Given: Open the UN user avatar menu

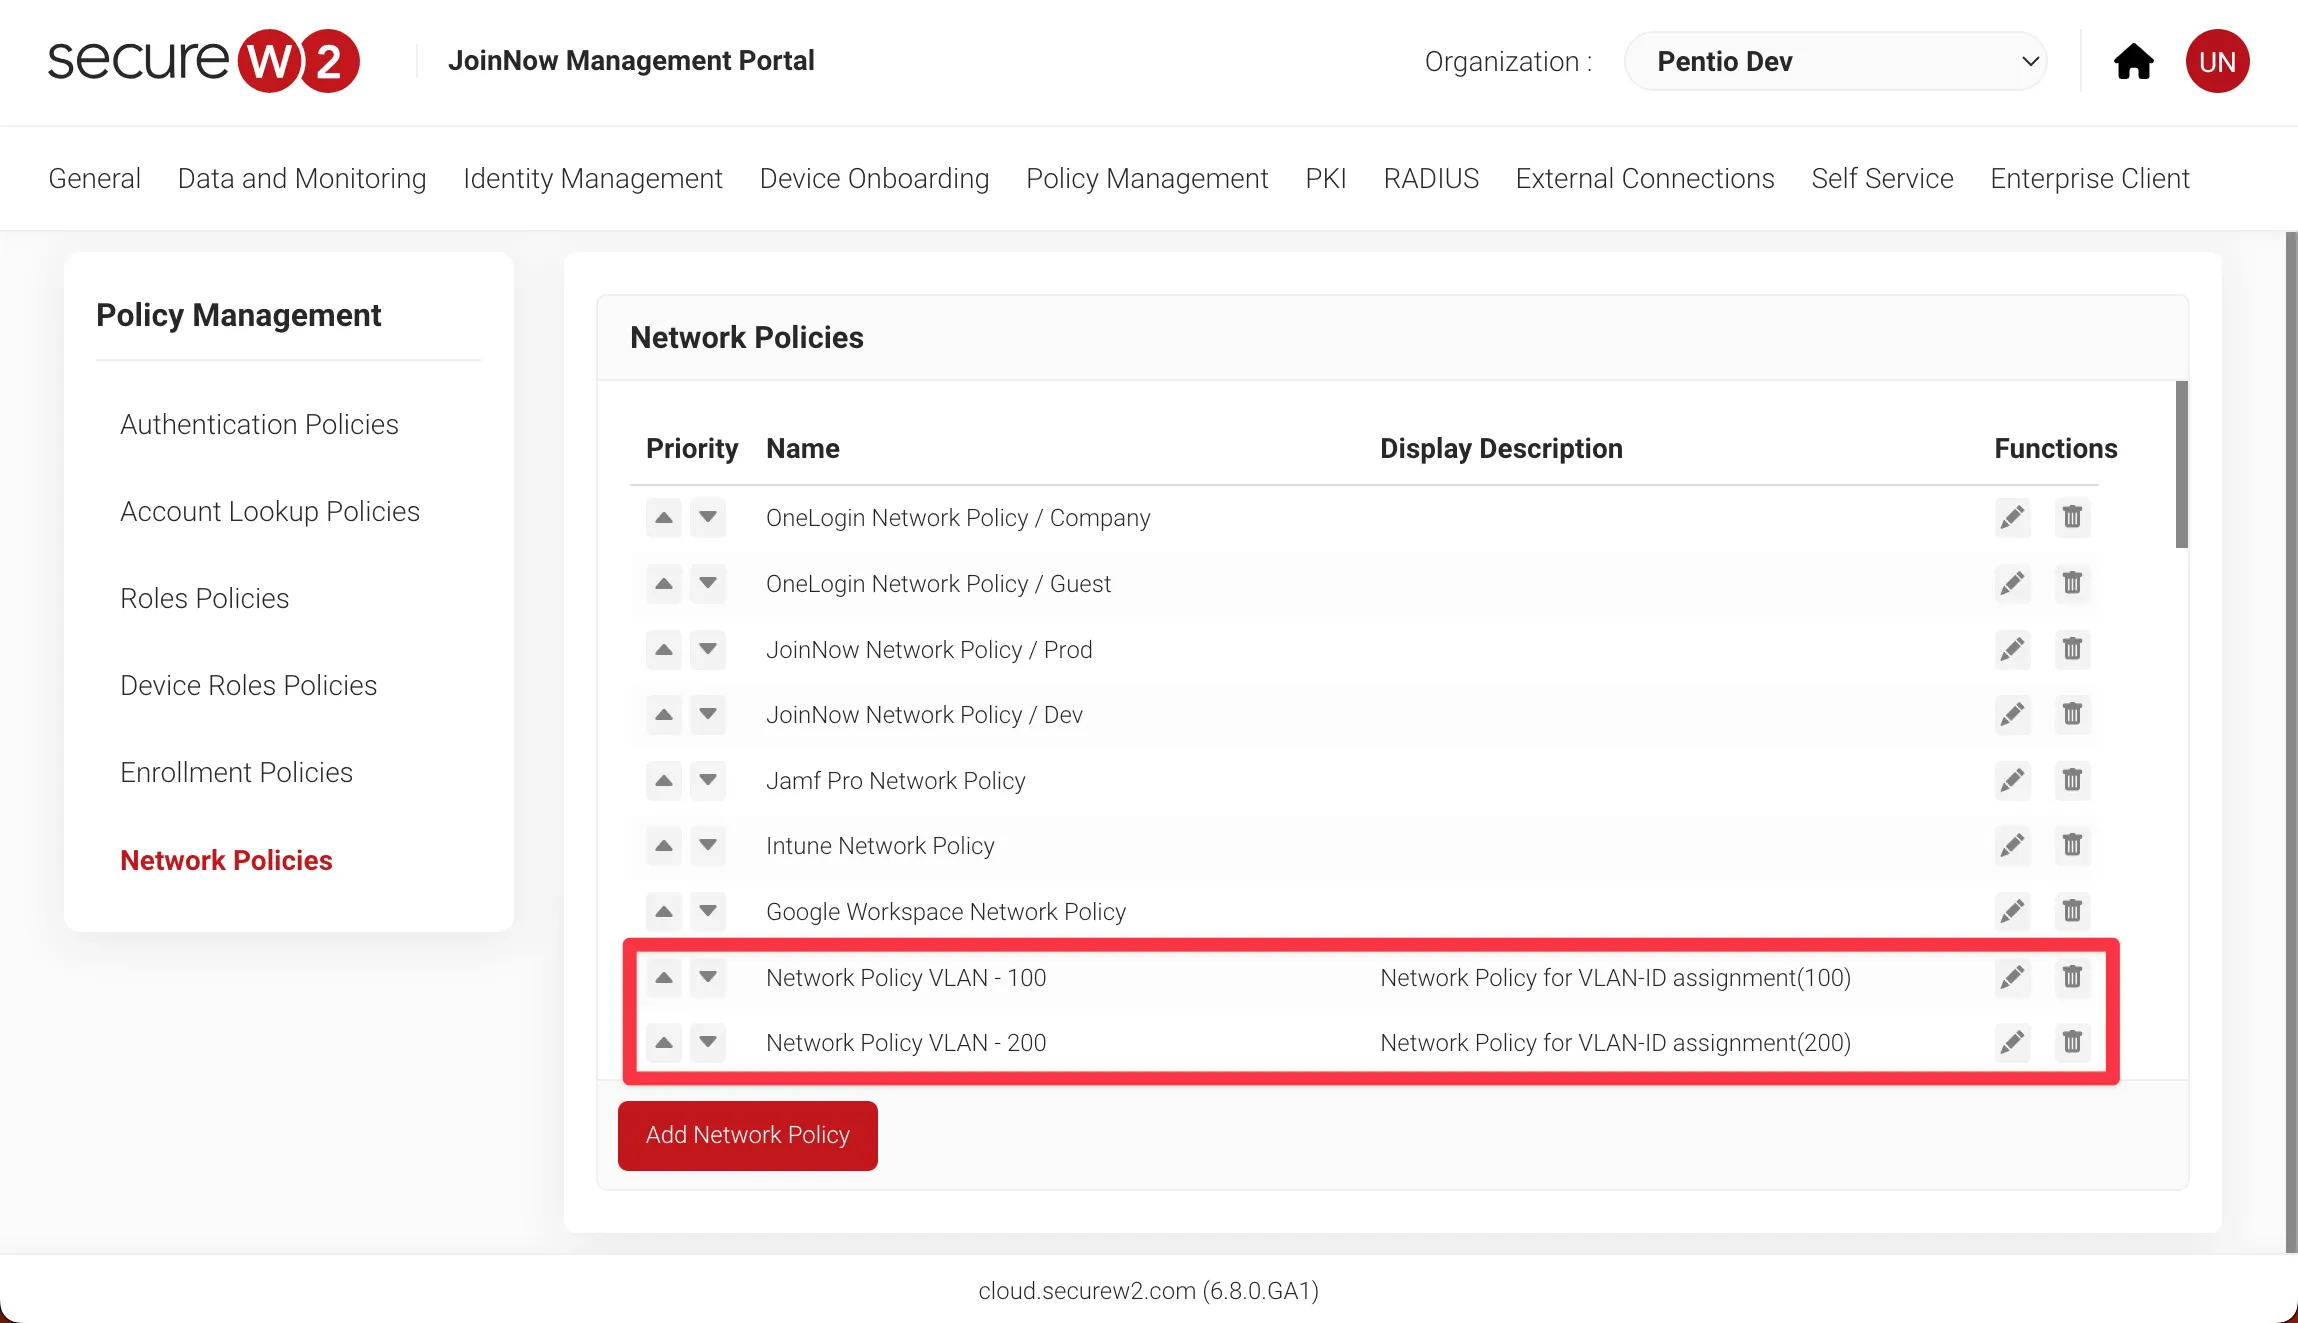Looking at the screenshot, I should point(2217,62).
